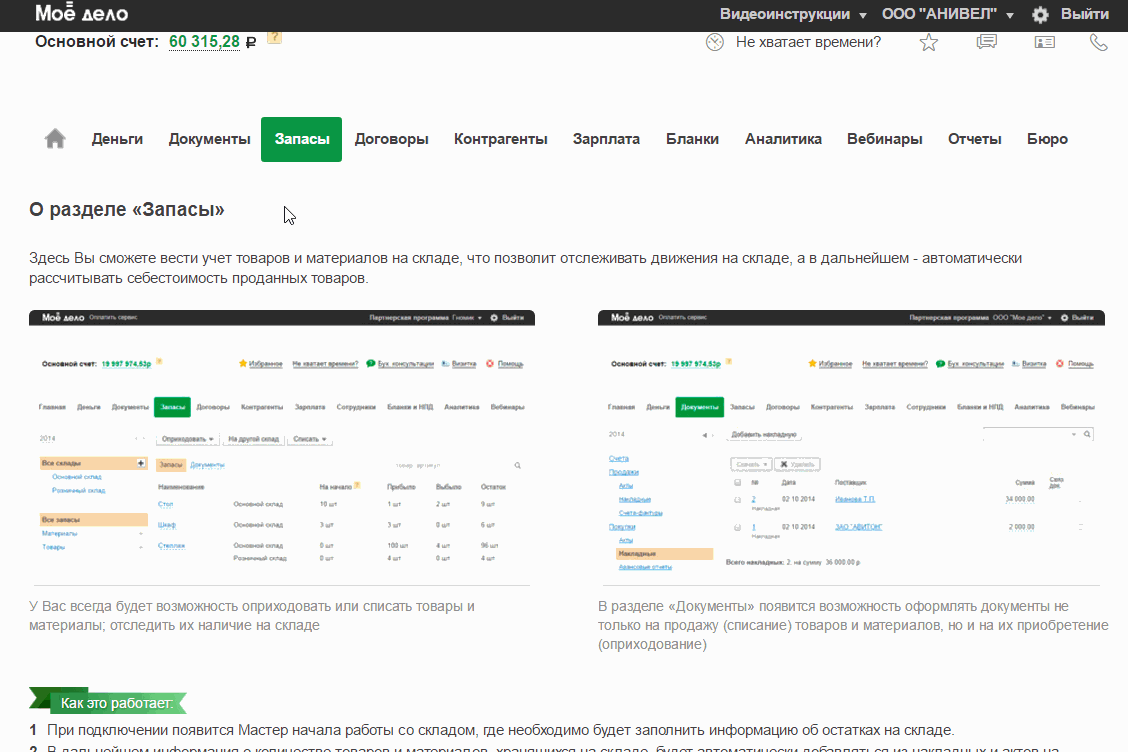Open the Бланки section
This screenshot has width=1128, height=752.
[692, 139]
